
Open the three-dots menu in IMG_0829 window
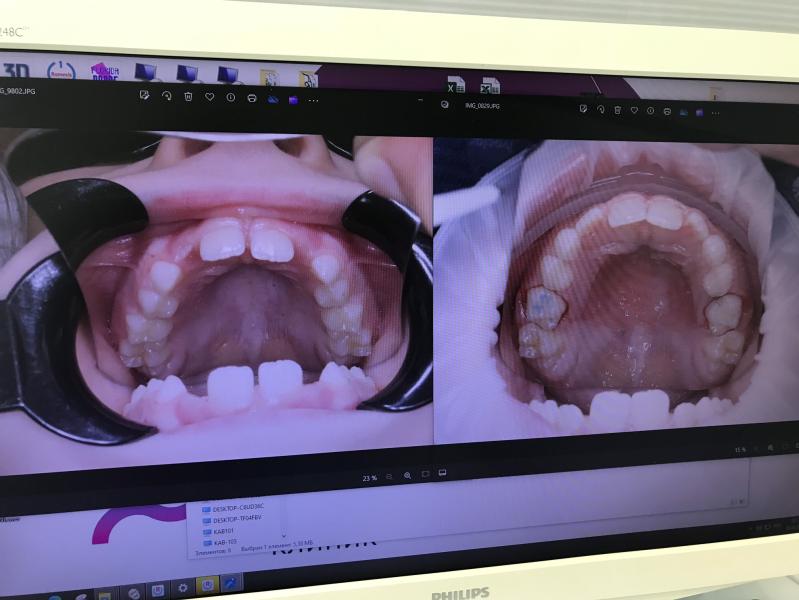pyautogui.click(x=716, y=113)
